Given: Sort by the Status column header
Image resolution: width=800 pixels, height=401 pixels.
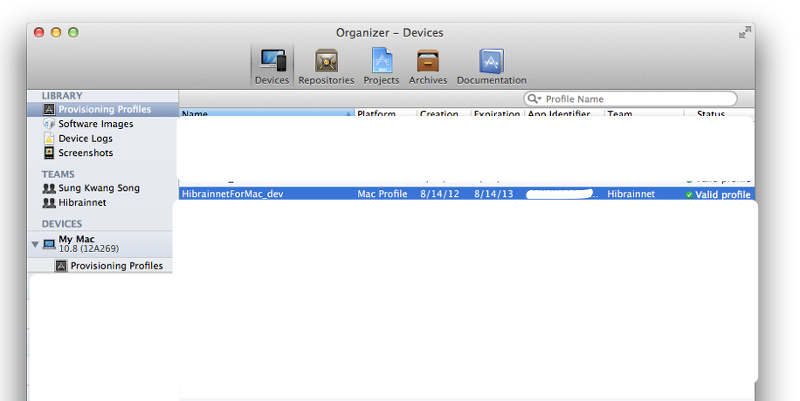Looking at the screenshot, I should pyautogui.click(x=719, y=113).
